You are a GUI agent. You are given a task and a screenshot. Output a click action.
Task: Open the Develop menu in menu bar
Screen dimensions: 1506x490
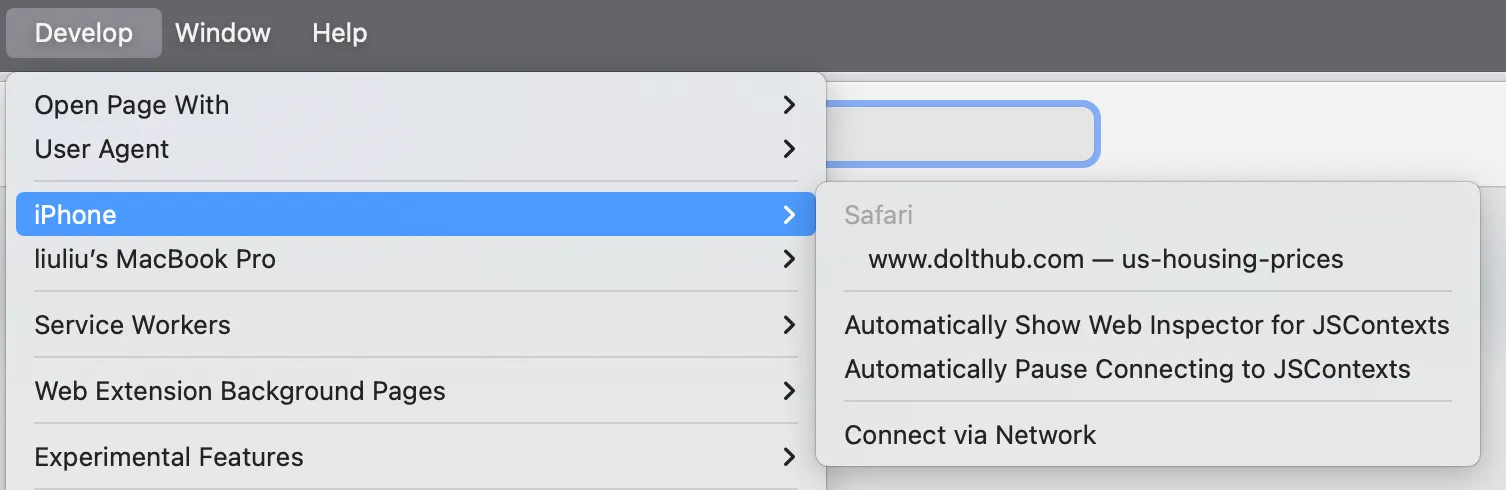pyautogui.click(x=84, y=33)
